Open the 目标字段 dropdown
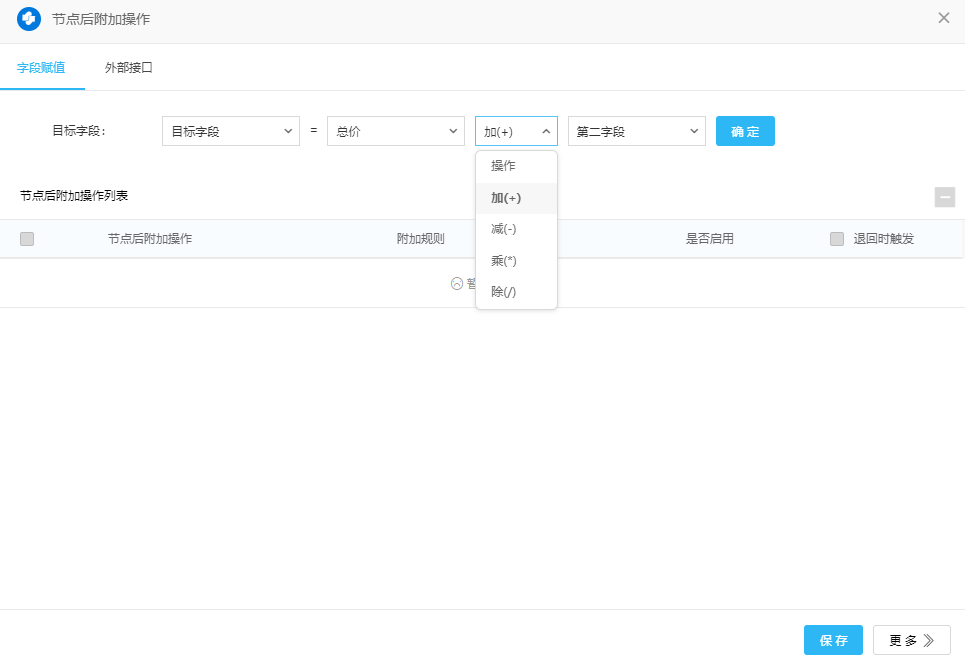 (x=230, y=131)
